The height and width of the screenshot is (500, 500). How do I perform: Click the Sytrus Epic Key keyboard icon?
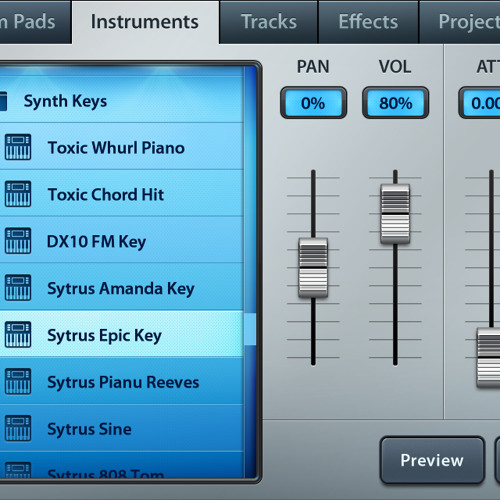click(x=18, y=335)
